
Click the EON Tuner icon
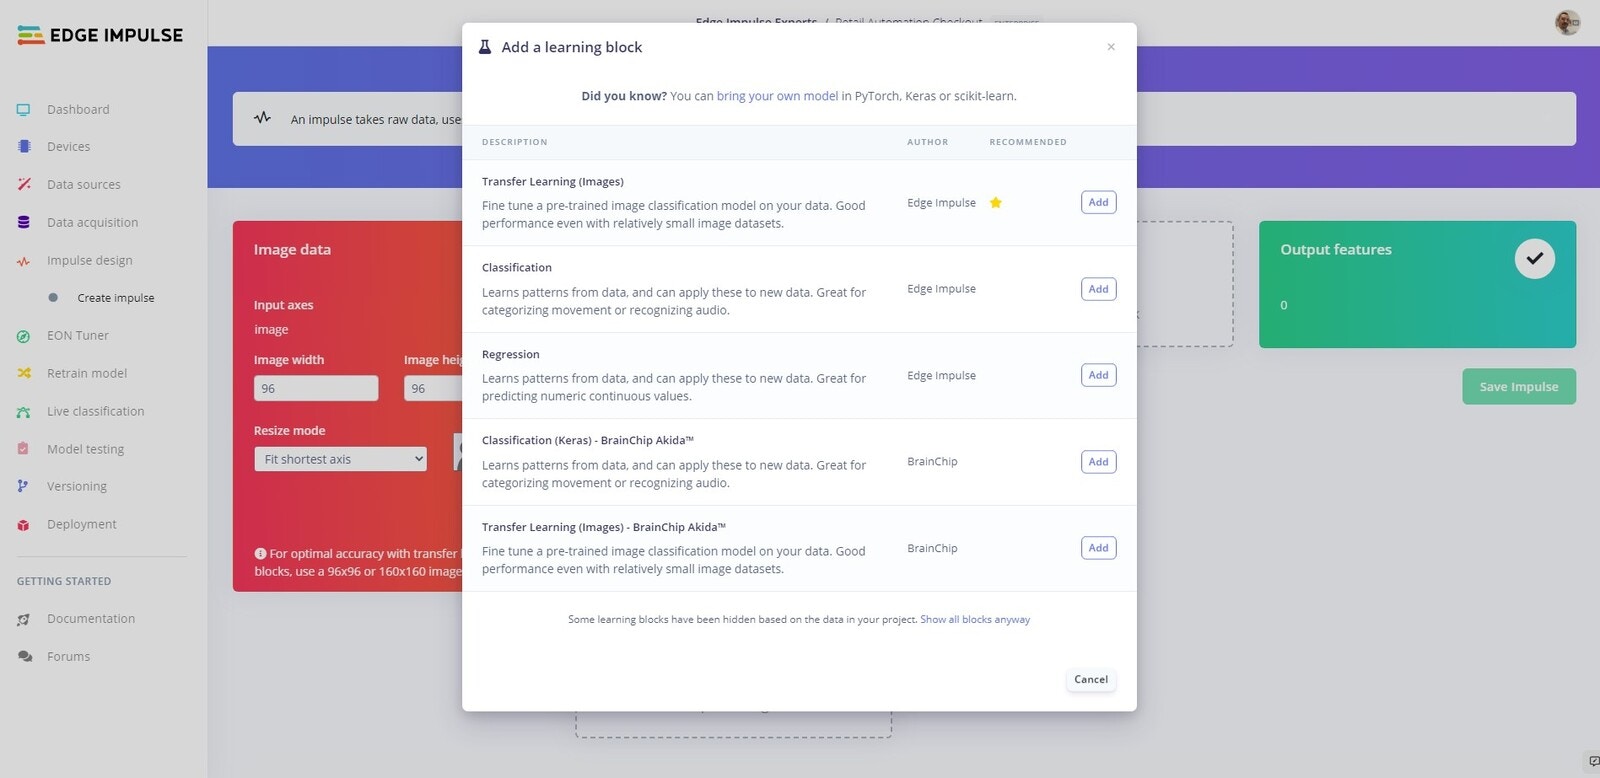point(24,336)
